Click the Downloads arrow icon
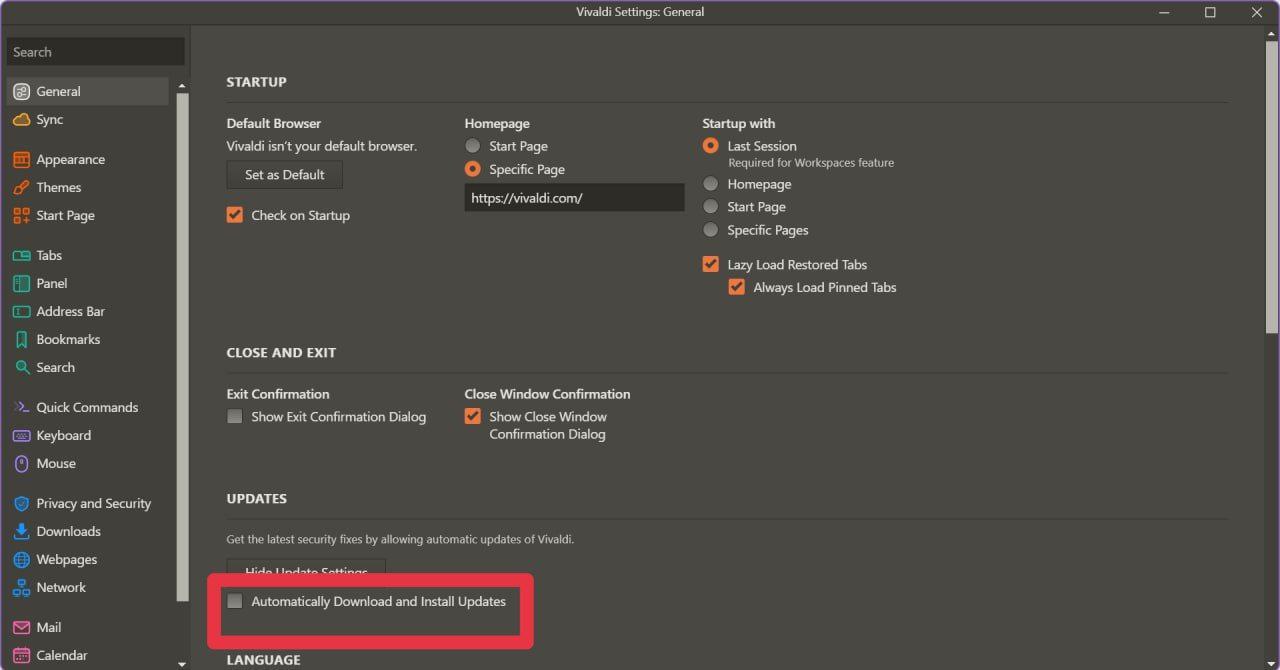This screenshot has width=1280, height=670. (21, 531)
